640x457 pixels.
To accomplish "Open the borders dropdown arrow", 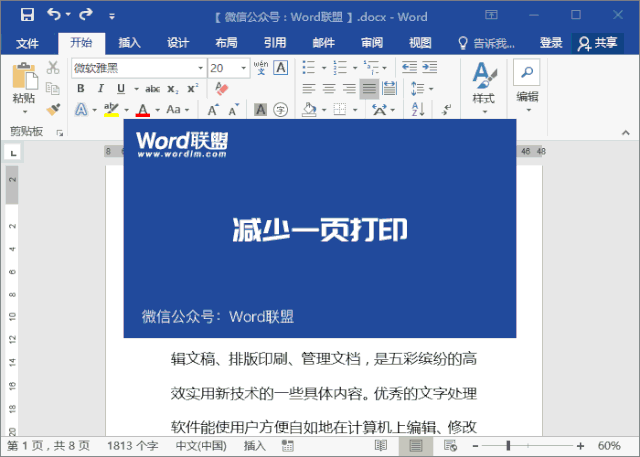I will 355,110.
